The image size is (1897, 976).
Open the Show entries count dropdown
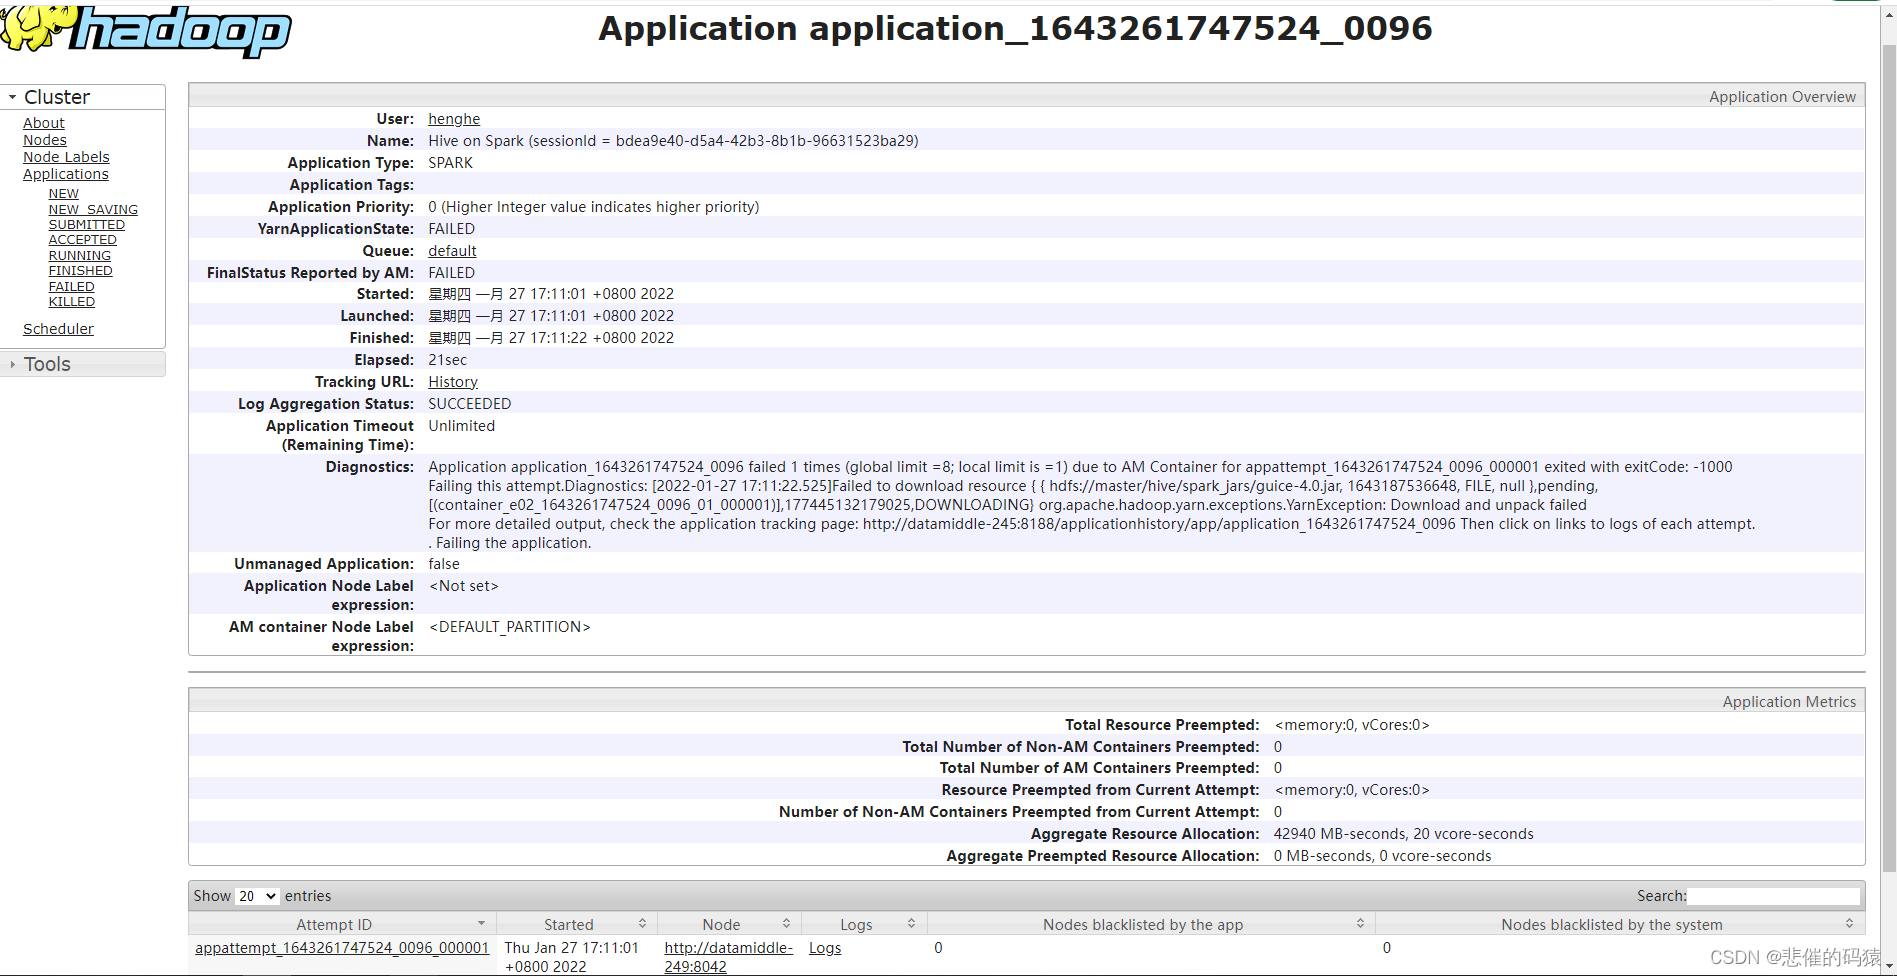point(257,896)
